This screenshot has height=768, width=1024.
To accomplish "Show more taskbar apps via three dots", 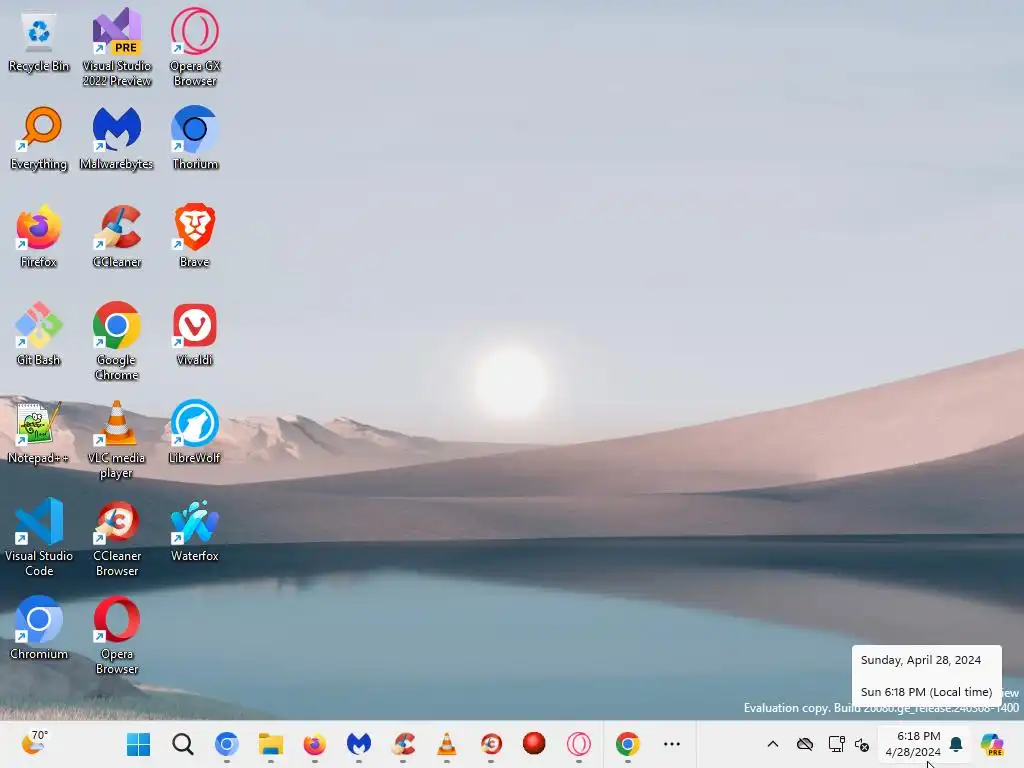I will [x=671, y=744].
